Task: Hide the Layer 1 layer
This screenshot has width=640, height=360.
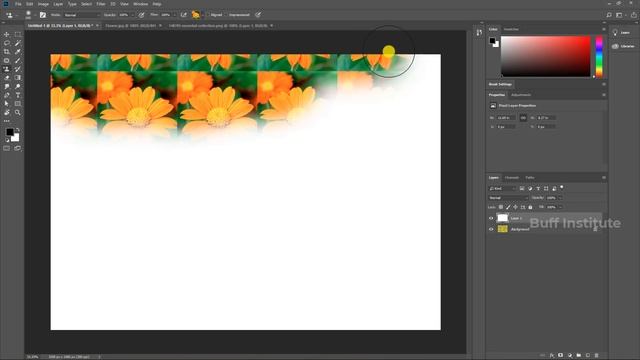Action: (491, 218)
